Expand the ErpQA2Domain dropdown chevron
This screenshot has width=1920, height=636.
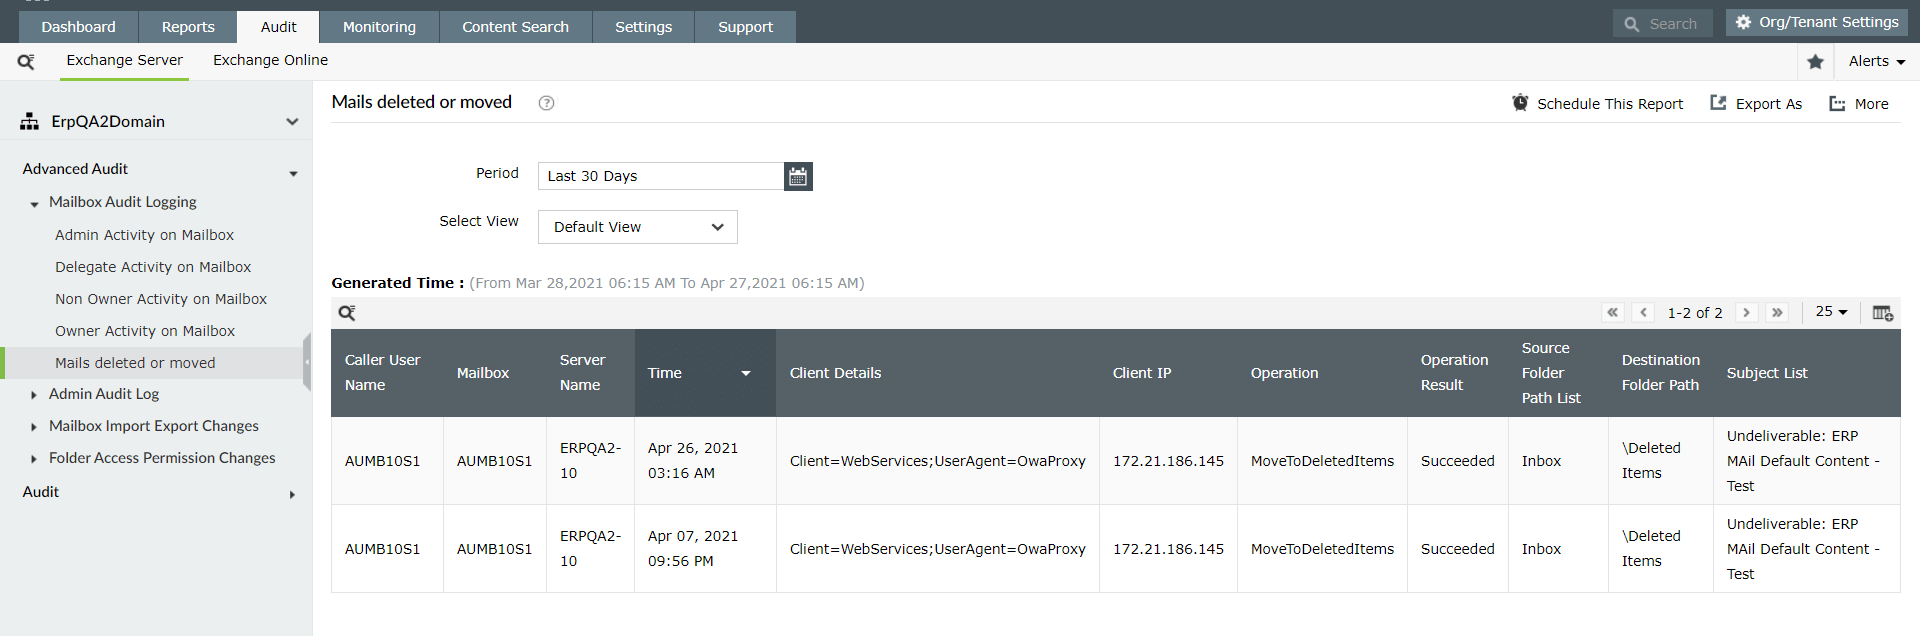(x=292, y=122)
